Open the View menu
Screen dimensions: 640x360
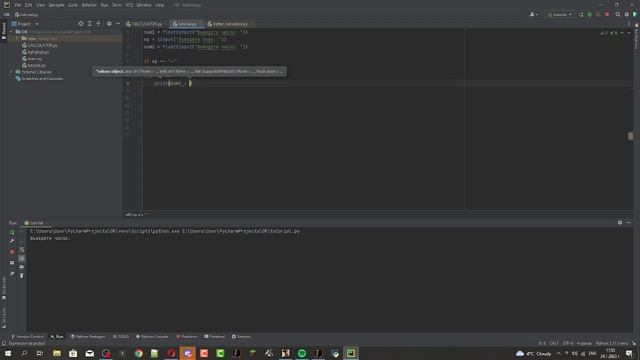[x=40, y=5]
